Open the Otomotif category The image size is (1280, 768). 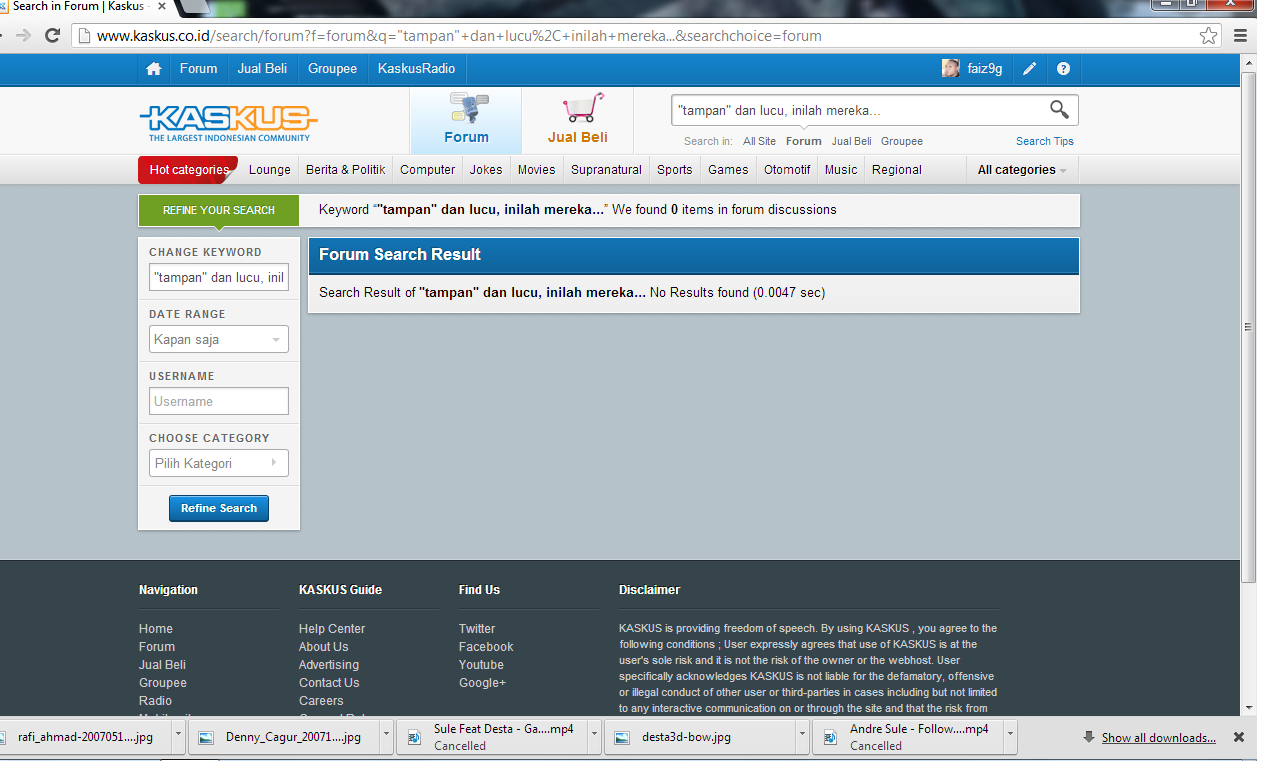(x=787, y=169)
